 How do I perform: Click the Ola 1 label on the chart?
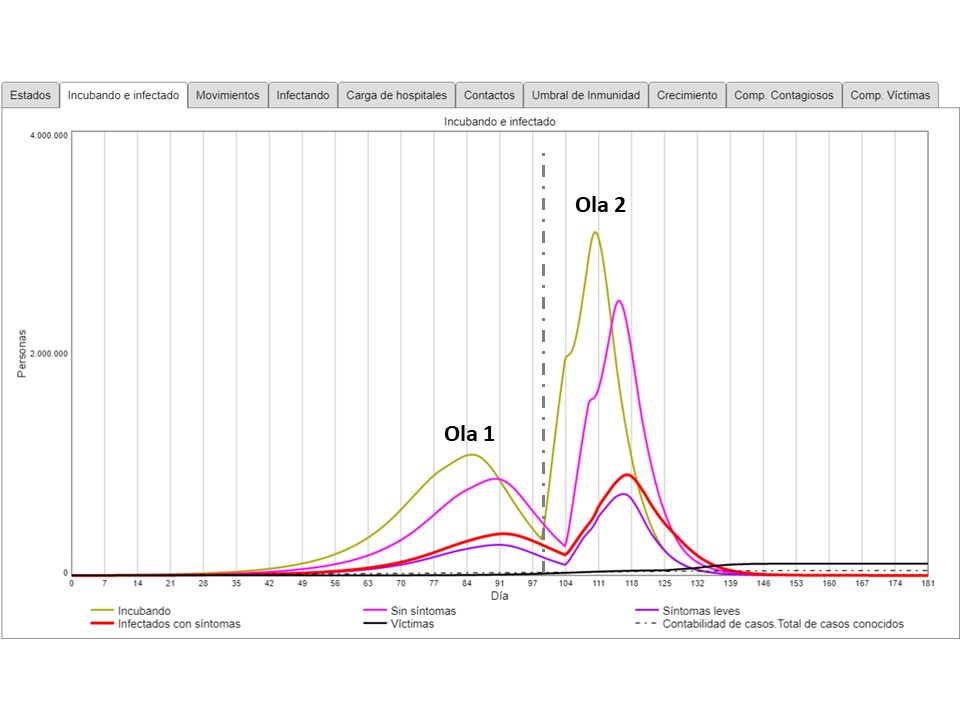(469, 434)
